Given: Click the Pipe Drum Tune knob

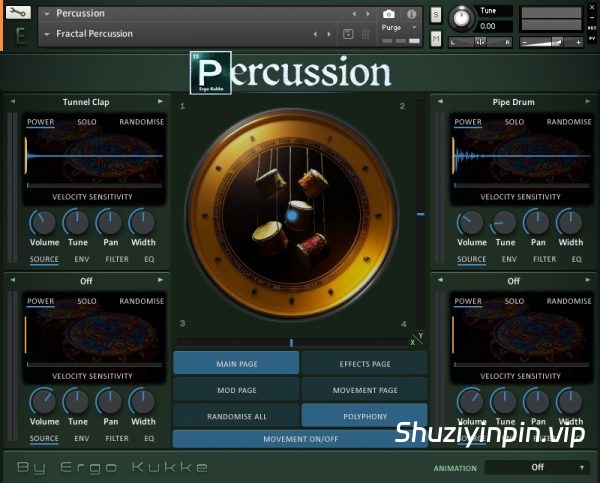Looking at the screenshot, I should tap(504, 222).
